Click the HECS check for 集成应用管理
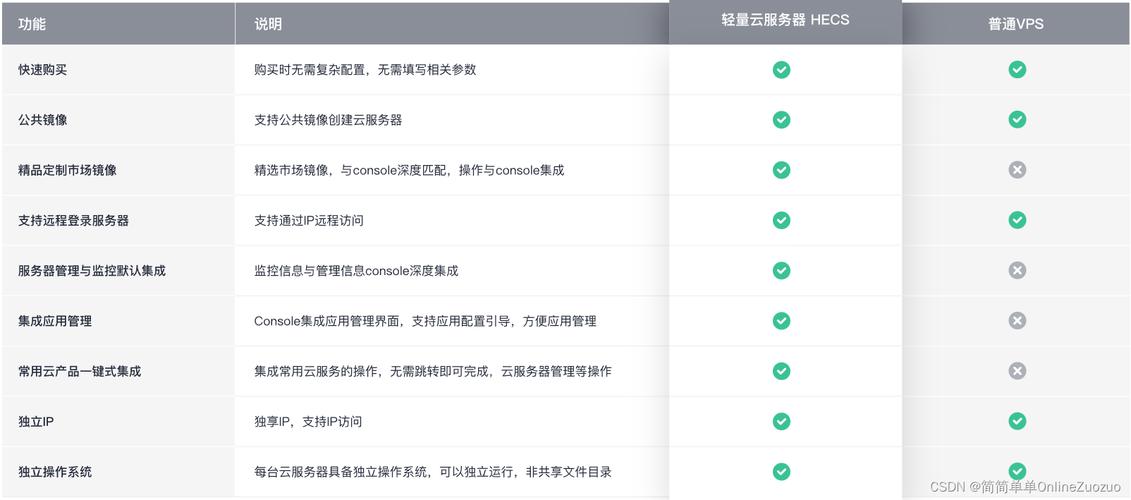This screenshot has height=500, width=1131. 781,321
